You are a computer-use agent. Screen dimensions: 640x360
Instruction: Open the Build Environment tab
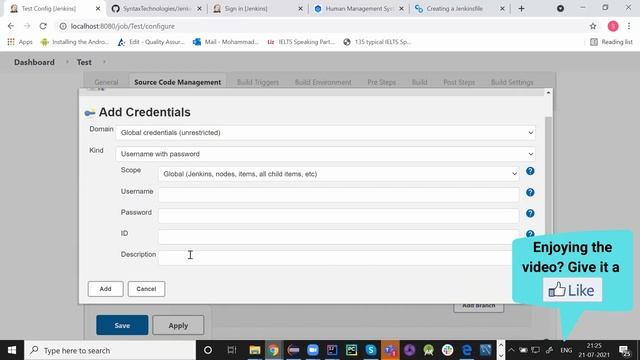click(323, 82)
